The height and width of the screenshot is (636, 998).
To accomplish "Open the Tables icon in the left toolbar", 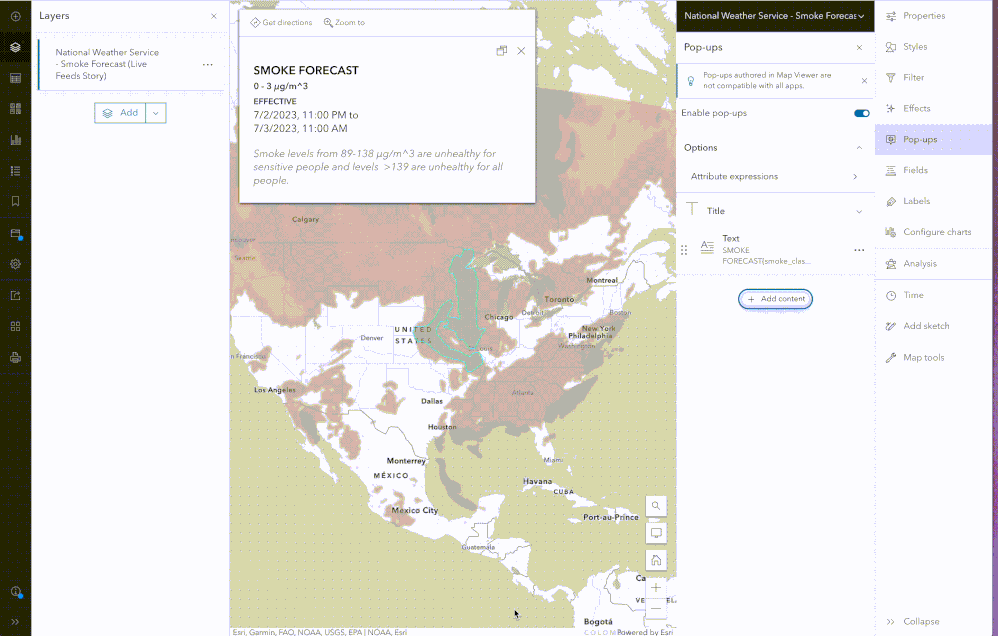I will tap(15, 78).
